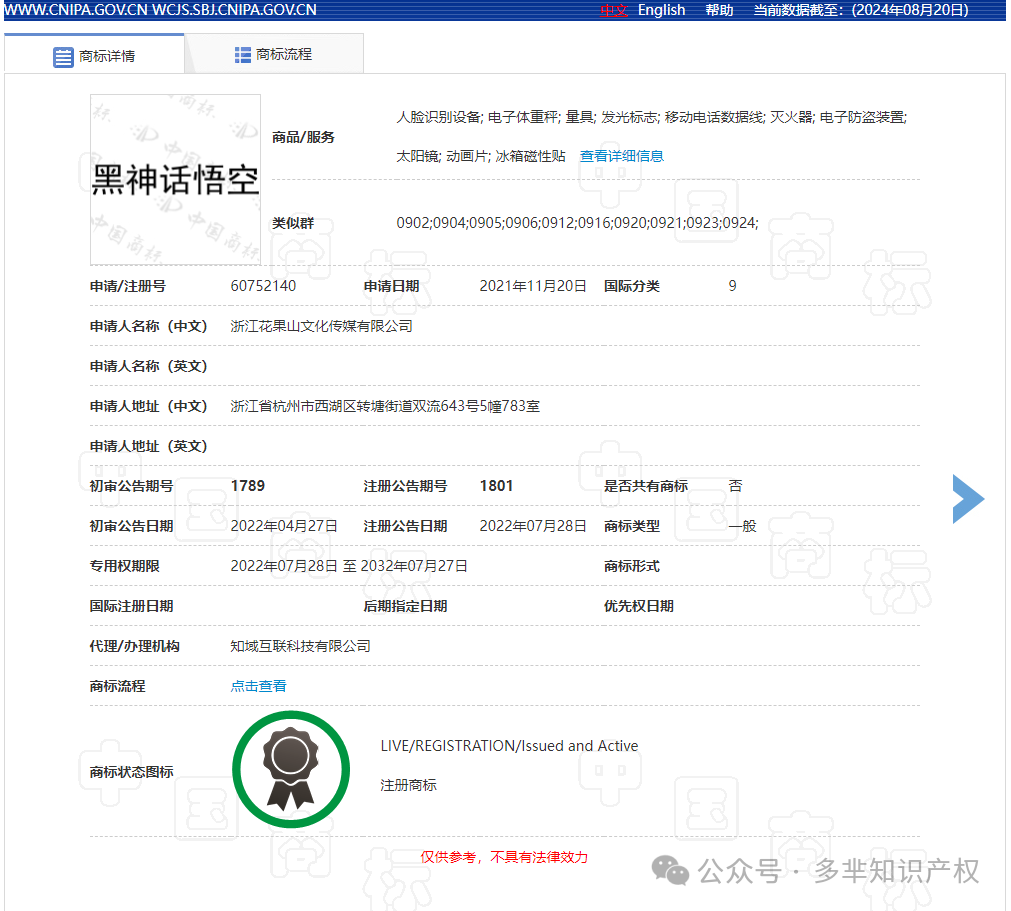Click the 黑神话悟空 trademark image
Screen dimensions: 1011x911
pyautogui.click(x=175, y=180)
